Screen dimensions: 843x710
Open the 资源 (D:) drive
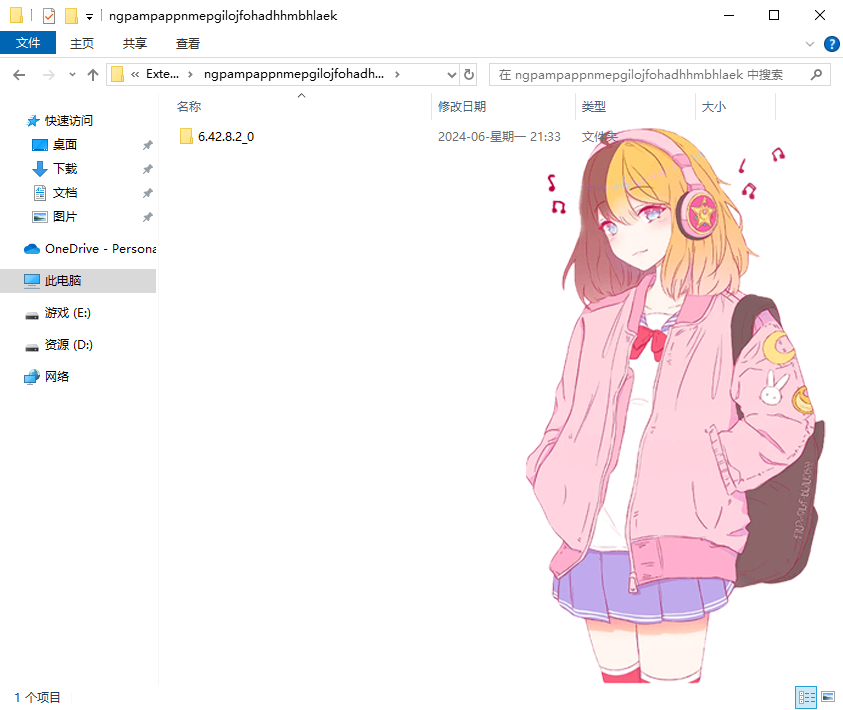[69, 345]
